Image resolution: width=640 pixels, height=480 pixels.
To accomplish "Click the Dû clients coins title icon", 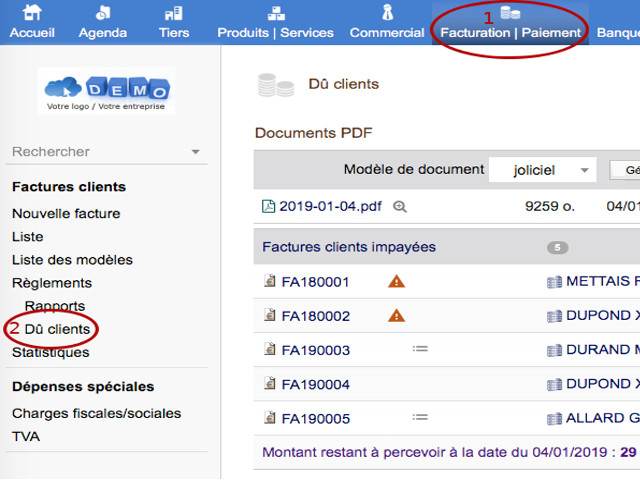I will (x=276, y=85).
